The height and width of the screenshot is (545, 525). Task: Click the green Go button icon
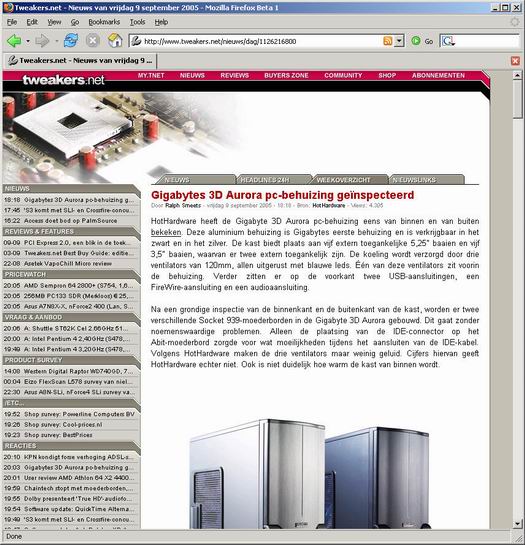click(415, 41)
